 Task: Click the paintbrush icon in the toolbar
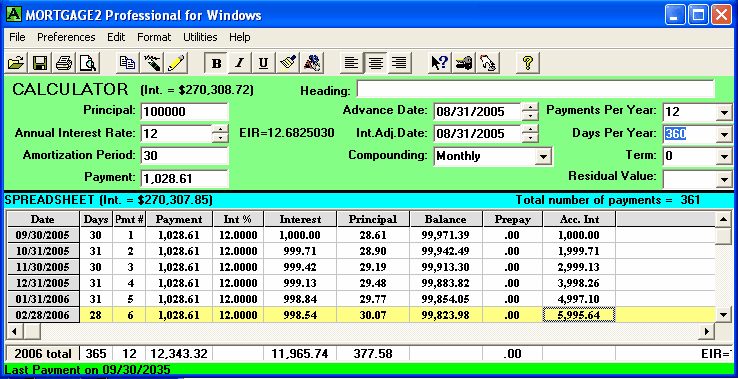(x=288, y=63)
